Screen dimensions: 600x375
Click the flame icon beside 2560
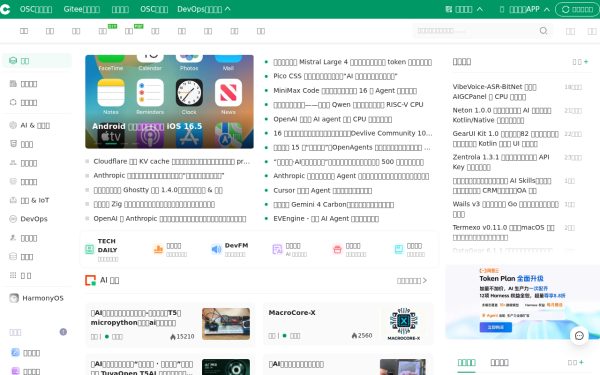pyautogui.click(x=354, y=336)
